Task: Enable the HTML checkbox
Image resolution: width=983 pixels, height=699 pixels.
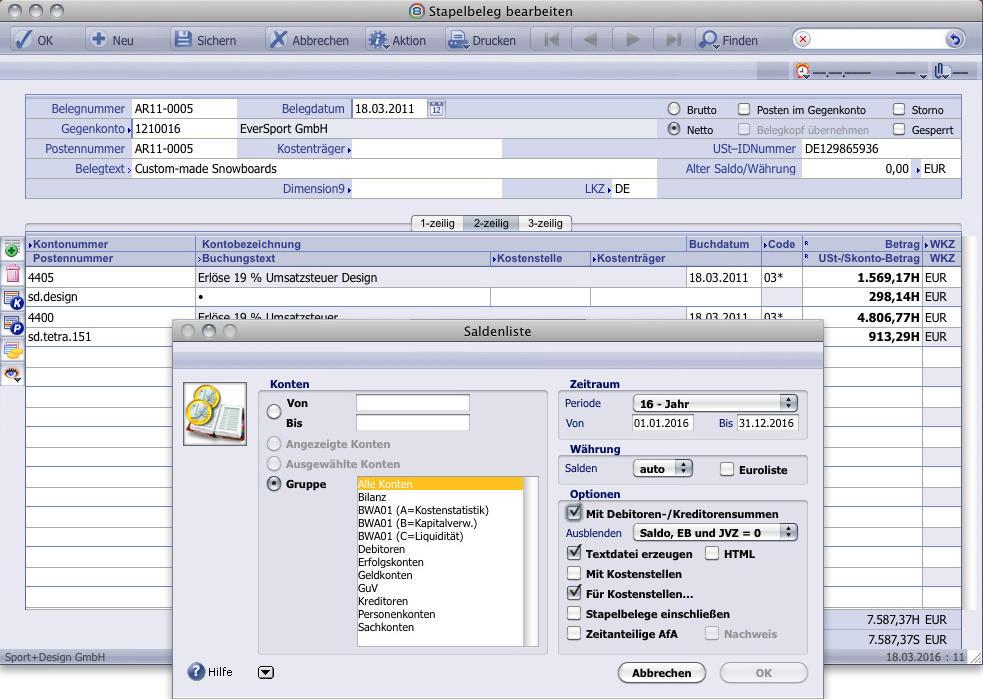Action: pos(712,553)
